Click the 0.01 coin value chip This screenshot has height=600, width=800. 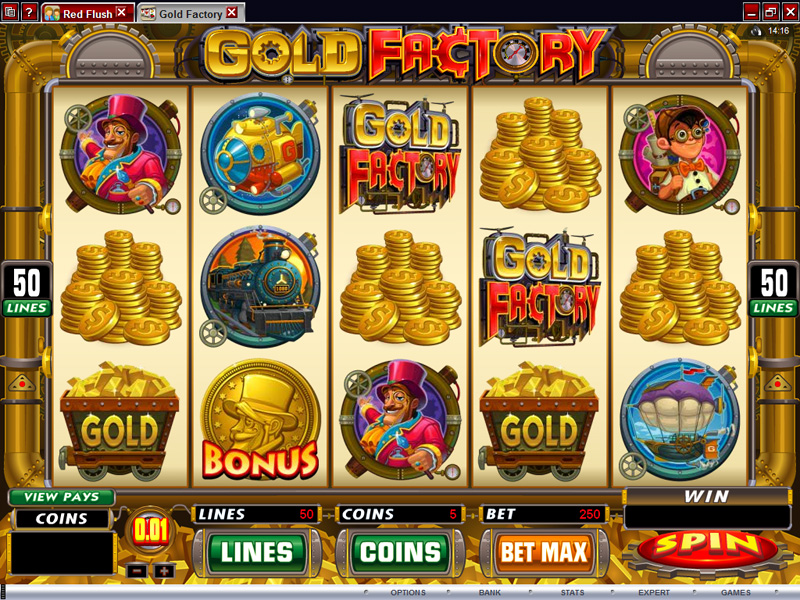(151, 531)
